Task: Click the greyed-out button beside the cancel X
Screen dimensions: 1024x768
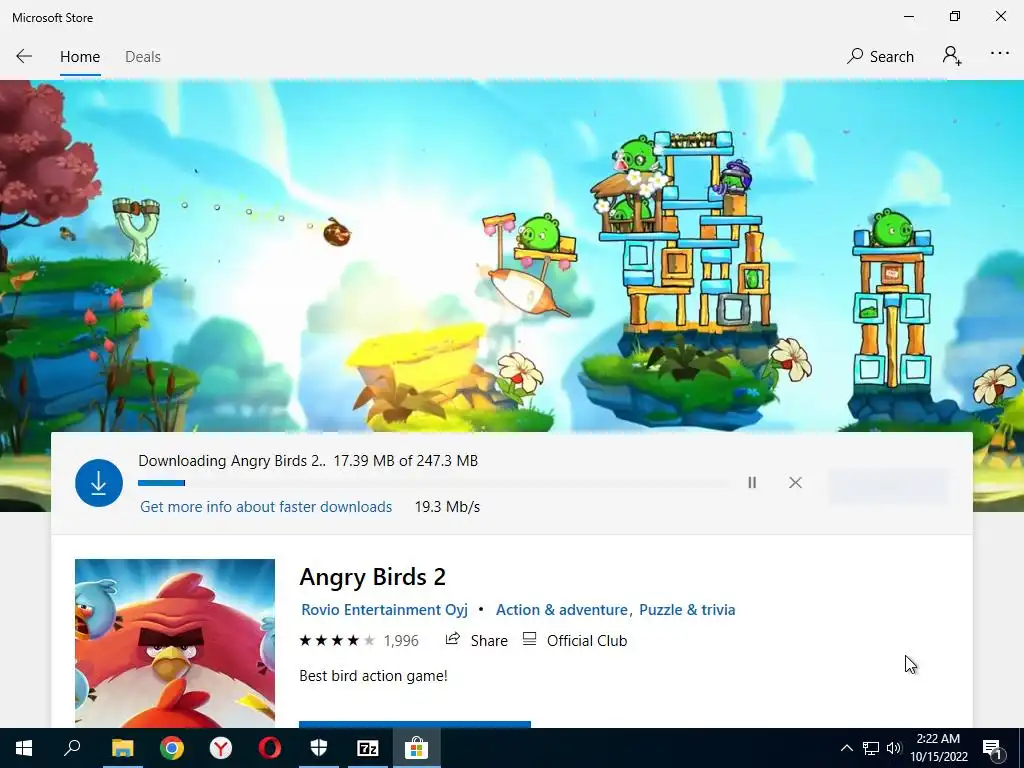Action: (x=888, y=485)
